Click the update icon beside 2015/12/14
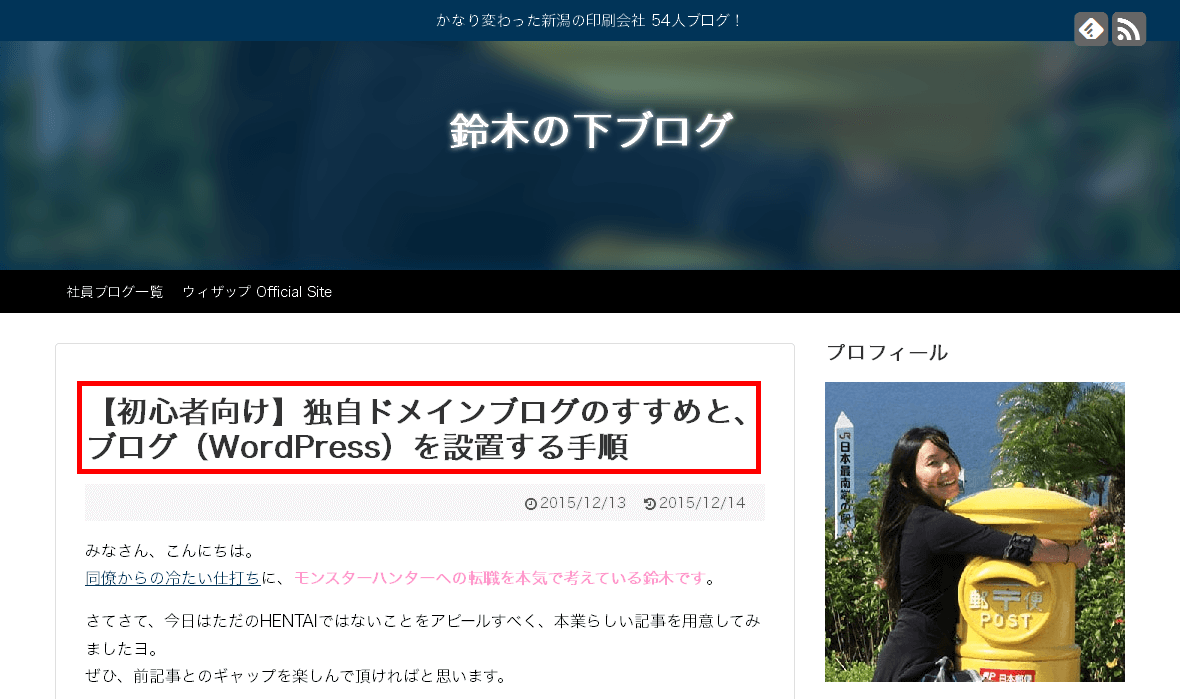Viewport: 1180px width, 699px height. (651, 503)
